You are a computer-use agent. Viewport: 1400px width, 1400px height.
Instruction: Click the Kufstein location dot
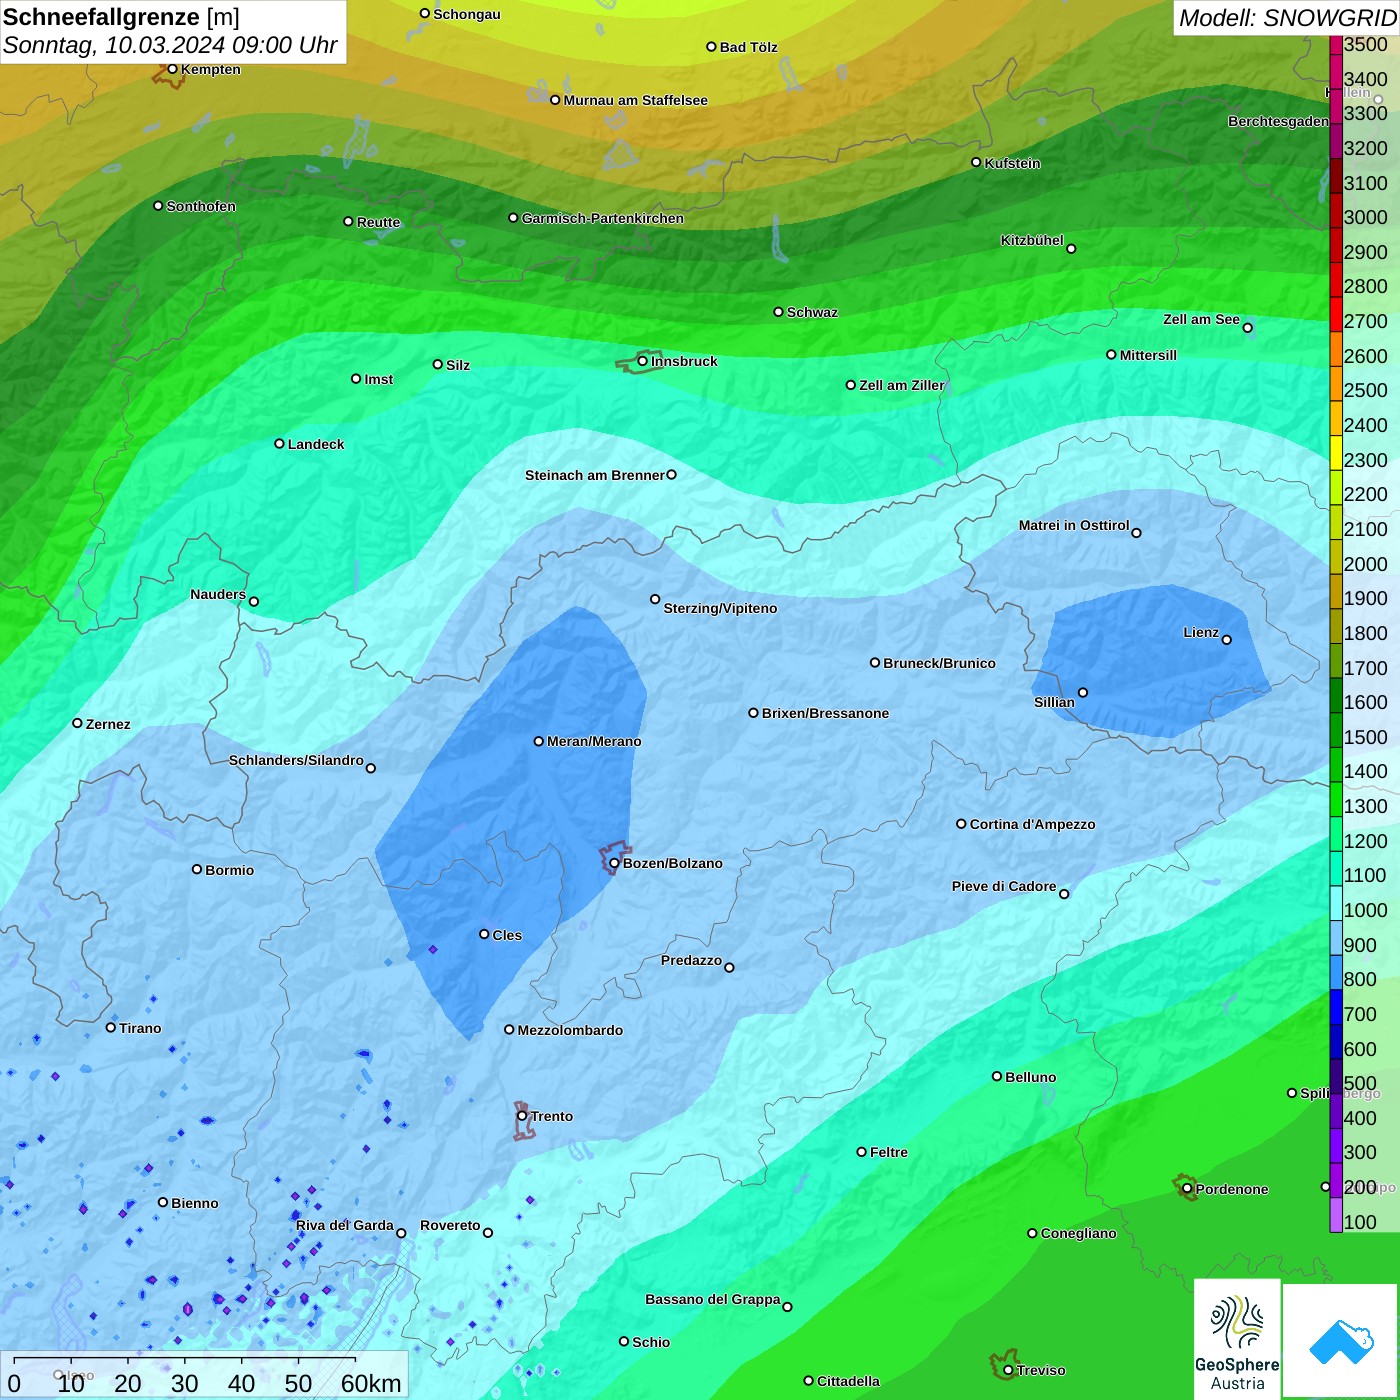[976, 162]
